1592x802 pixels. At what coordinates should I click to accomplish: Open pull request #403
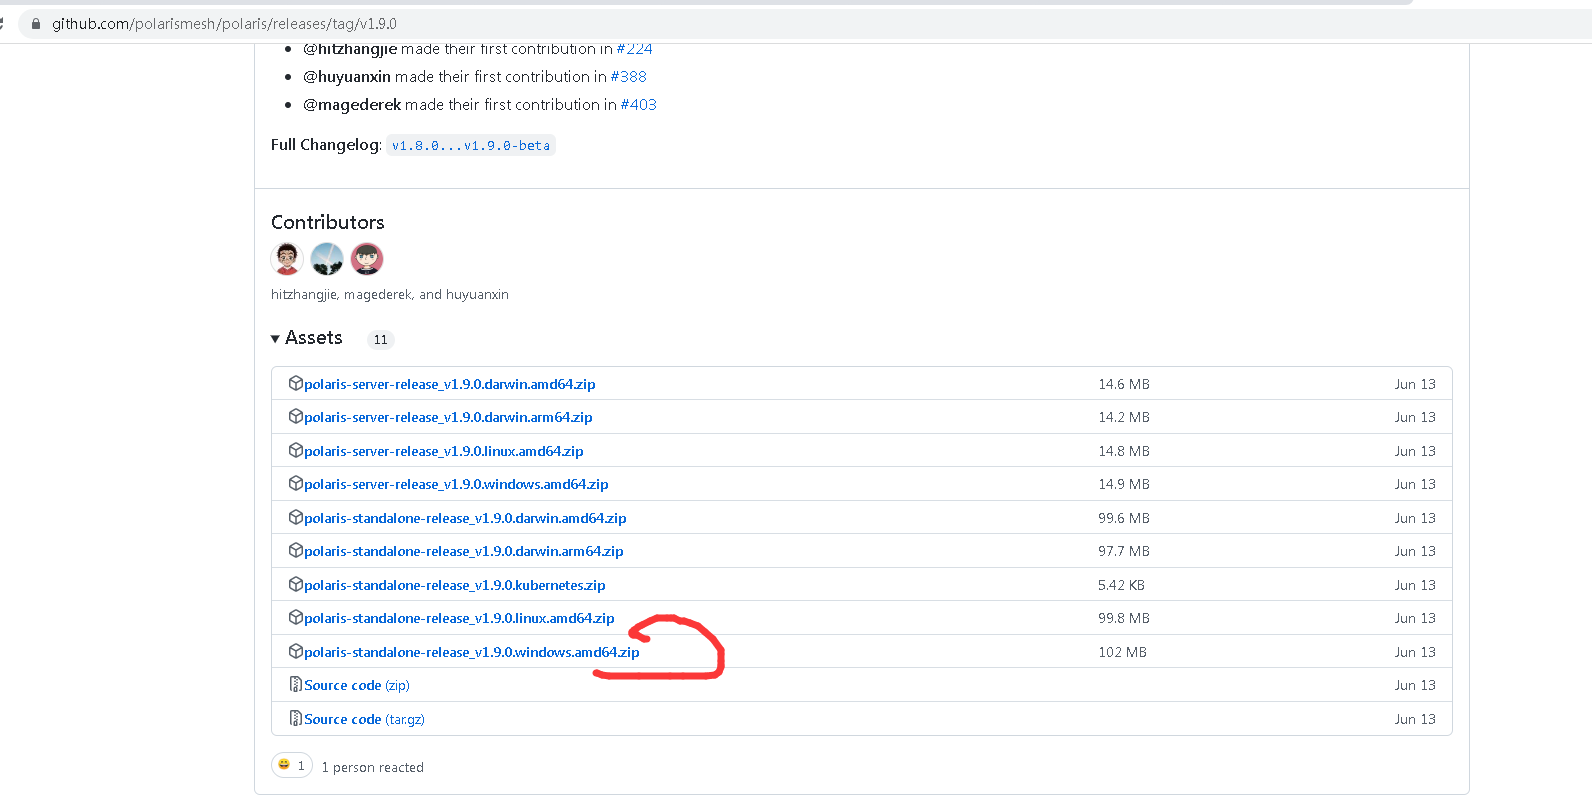point(638,104)
